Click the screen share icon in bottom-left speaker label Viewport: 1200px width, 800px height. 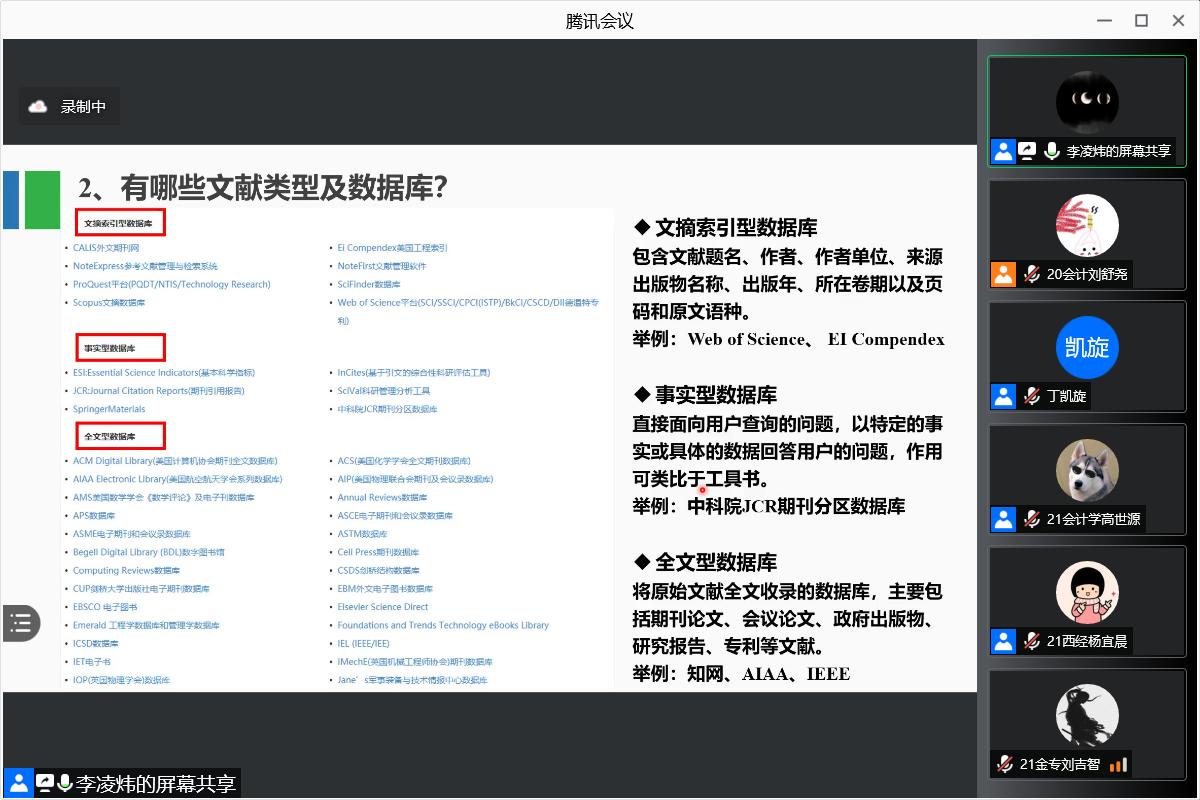(46, 783)
